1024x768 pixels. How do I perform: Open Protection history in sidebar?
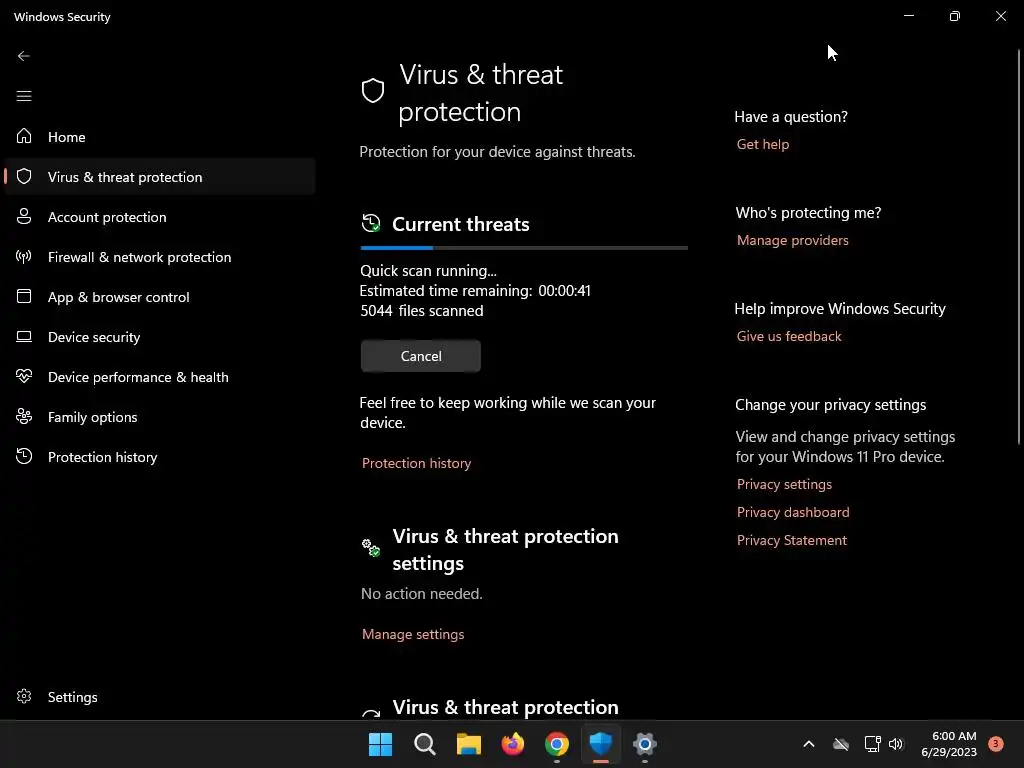[x=159, y=456]
